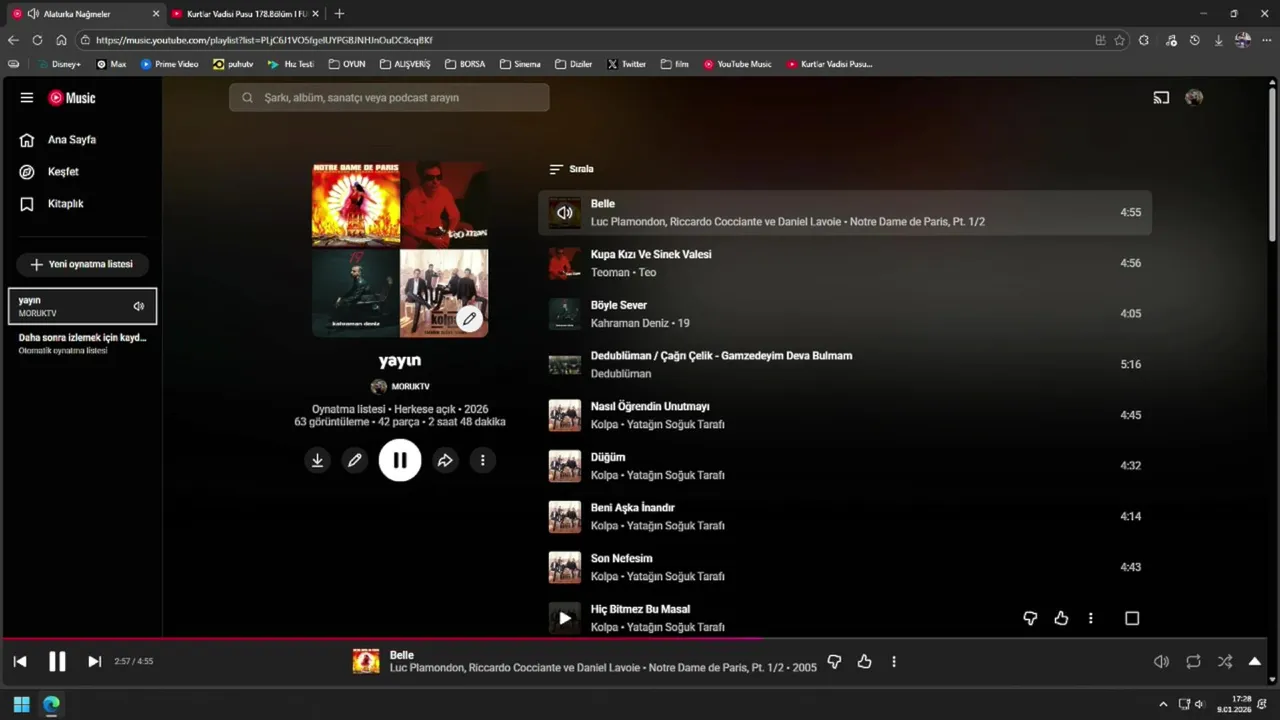Dislike Hiç Bitmez Bu Masal row

coord(1030,618)
